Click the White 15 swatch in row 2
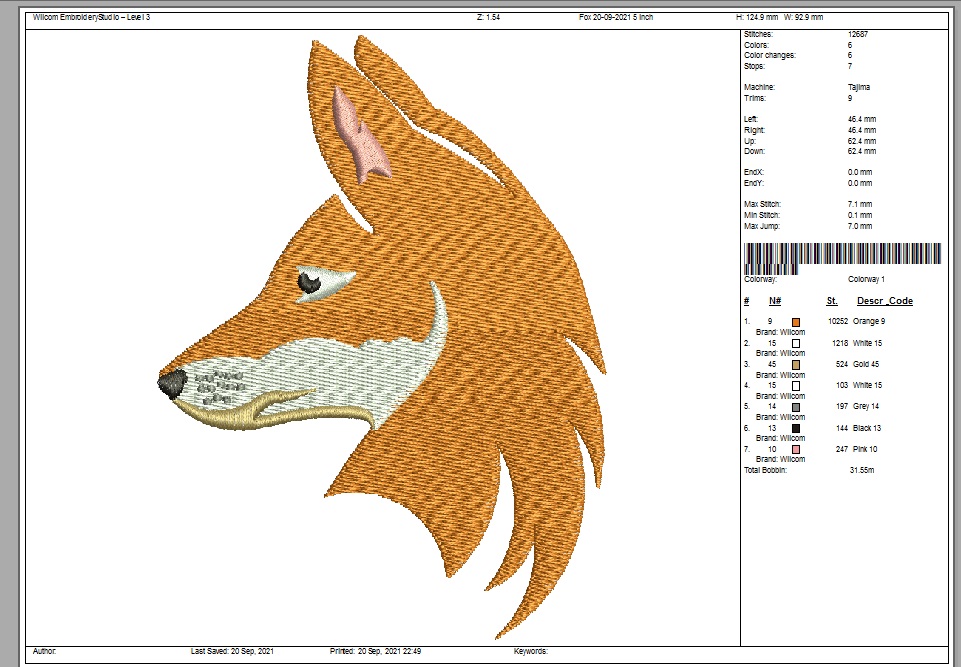The width and height of the screenshot is (961, 667). [796, 343]
